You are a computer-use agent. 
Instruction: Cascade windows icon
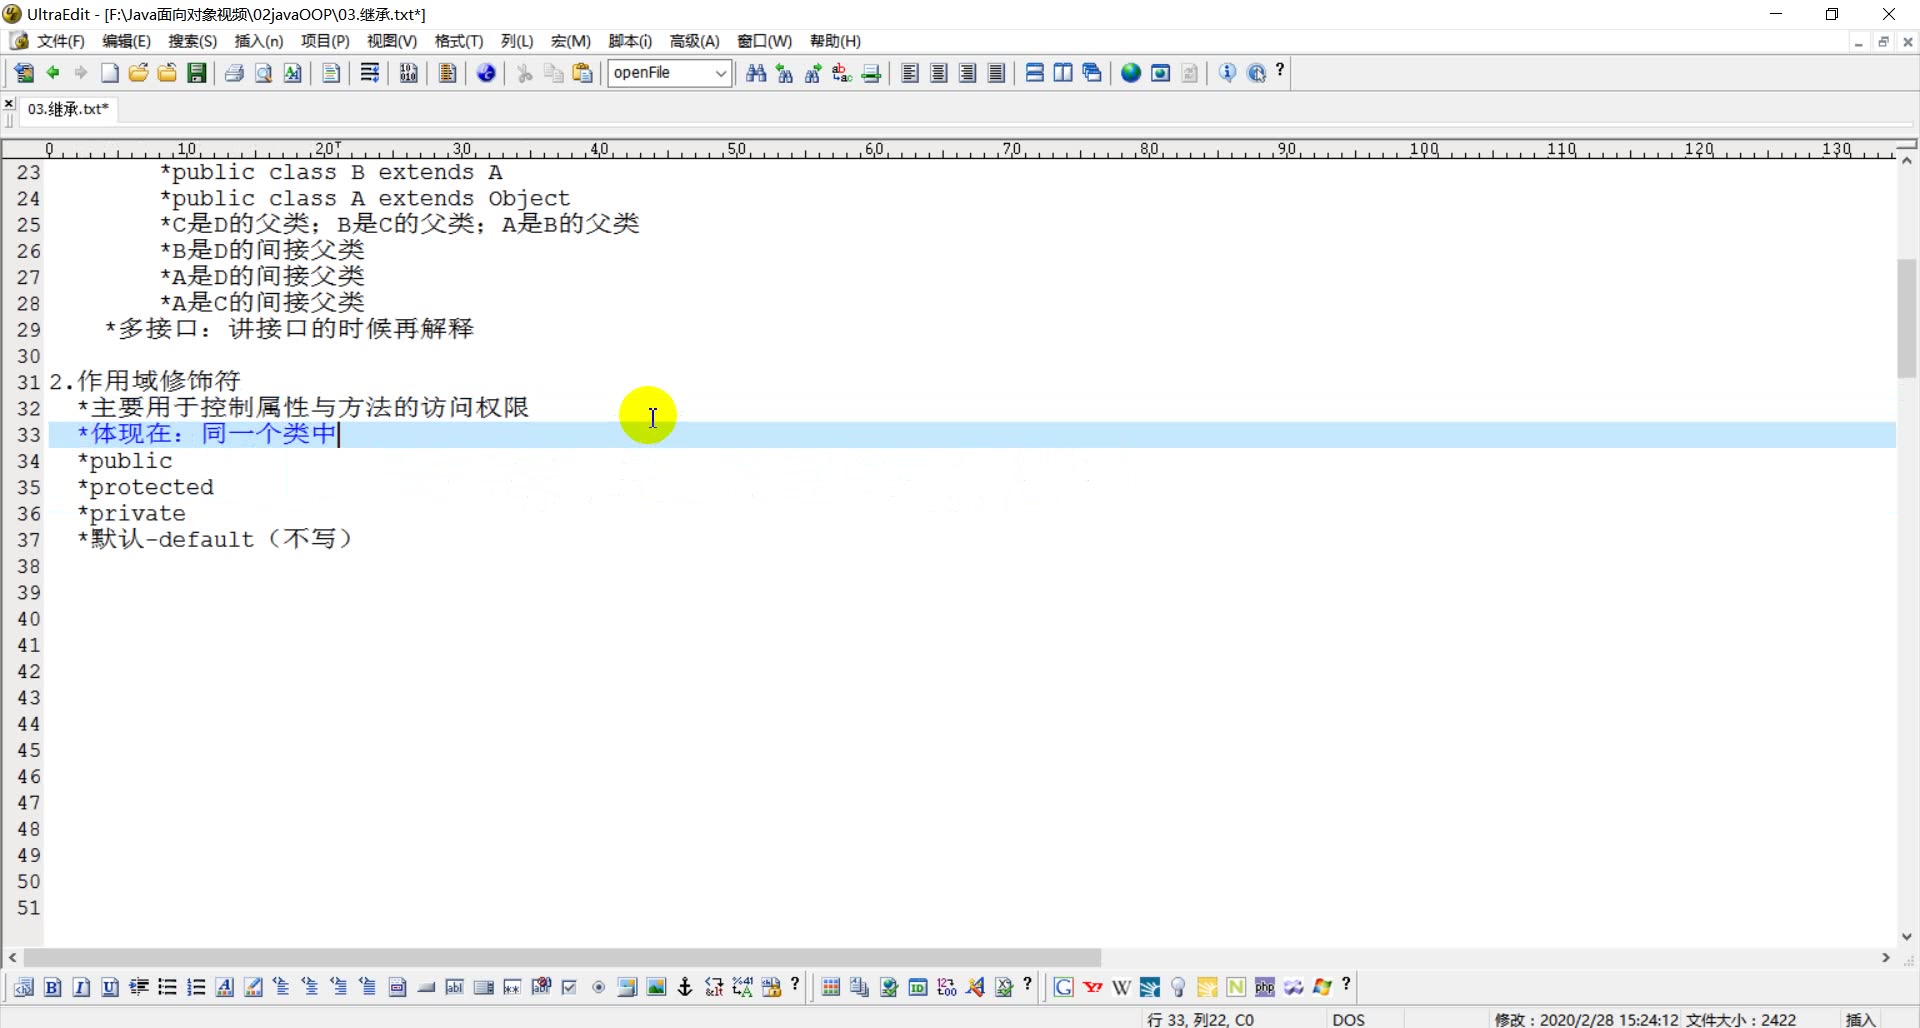[x=1092, y=73]
